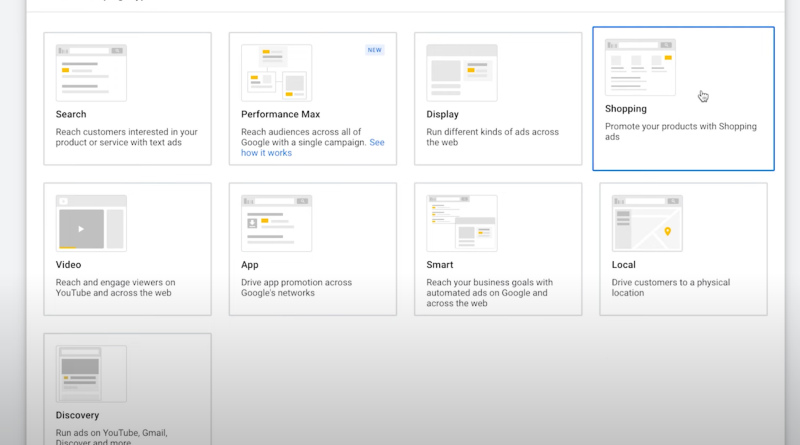800x445 pixels.
Task: Click the NEW badge on Performance Max
Action: [x=374, y=49]
